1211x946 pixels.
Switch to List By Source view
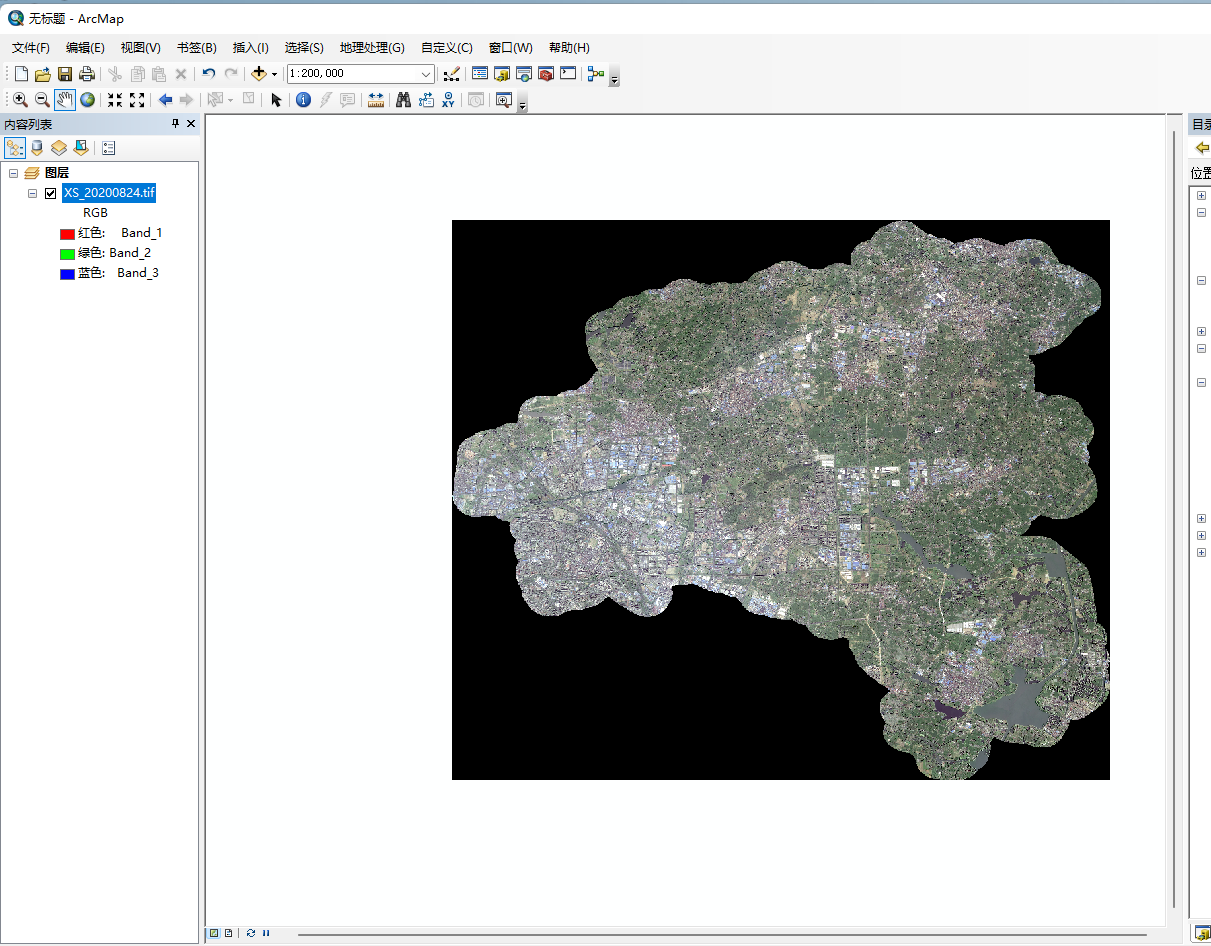37,148
